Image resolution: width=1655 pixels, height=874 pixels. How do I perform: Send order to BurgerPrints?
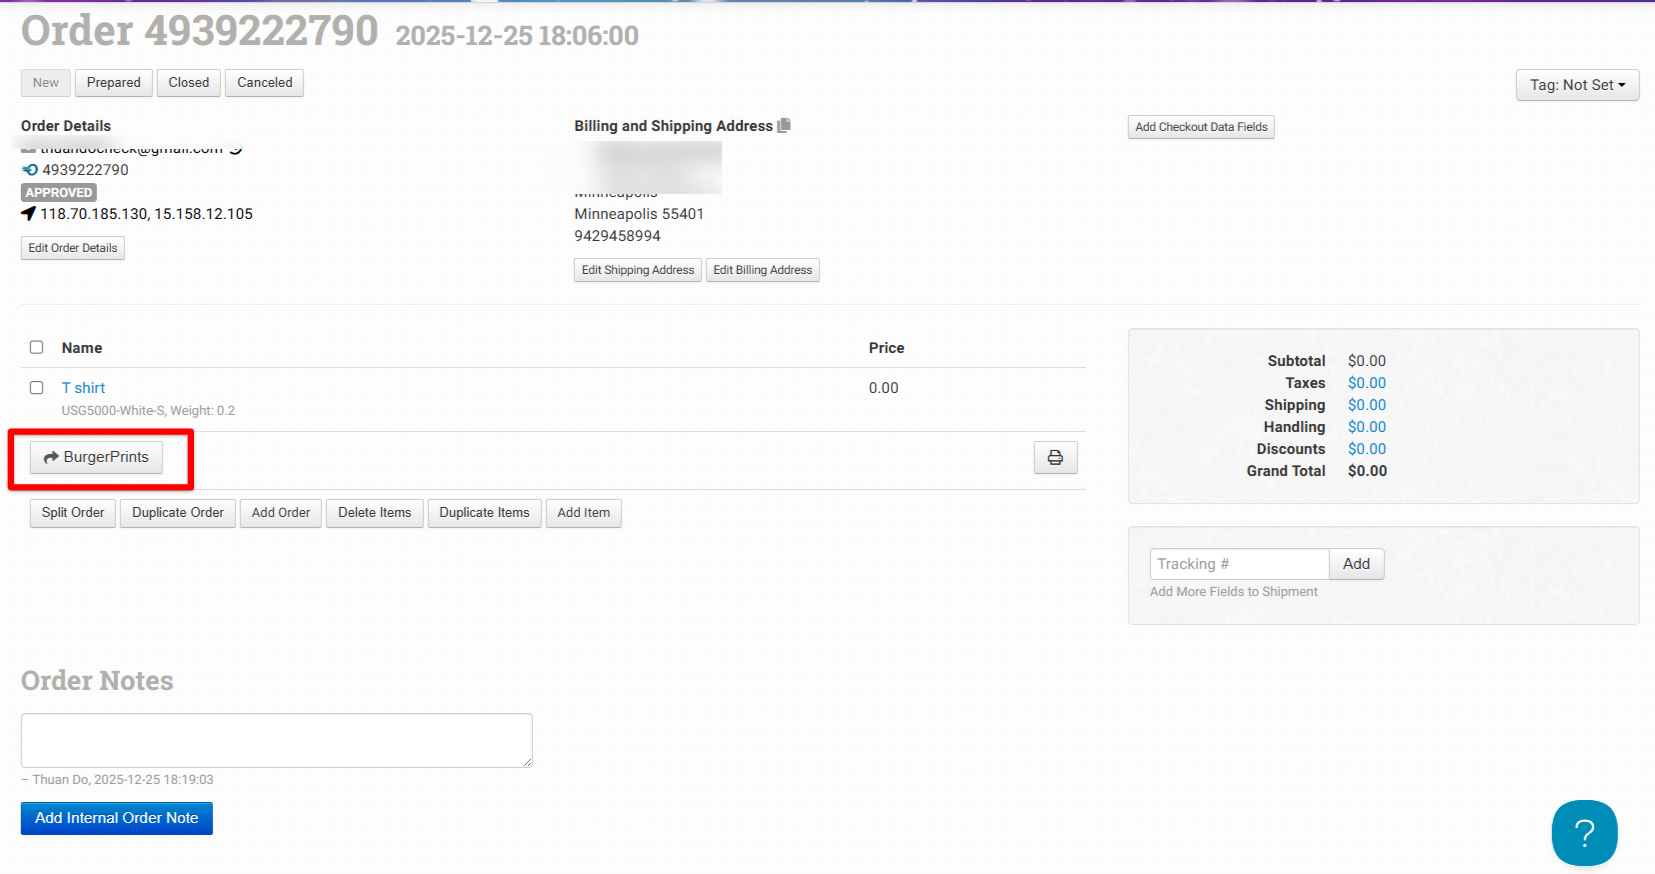[x=96, y=457]
